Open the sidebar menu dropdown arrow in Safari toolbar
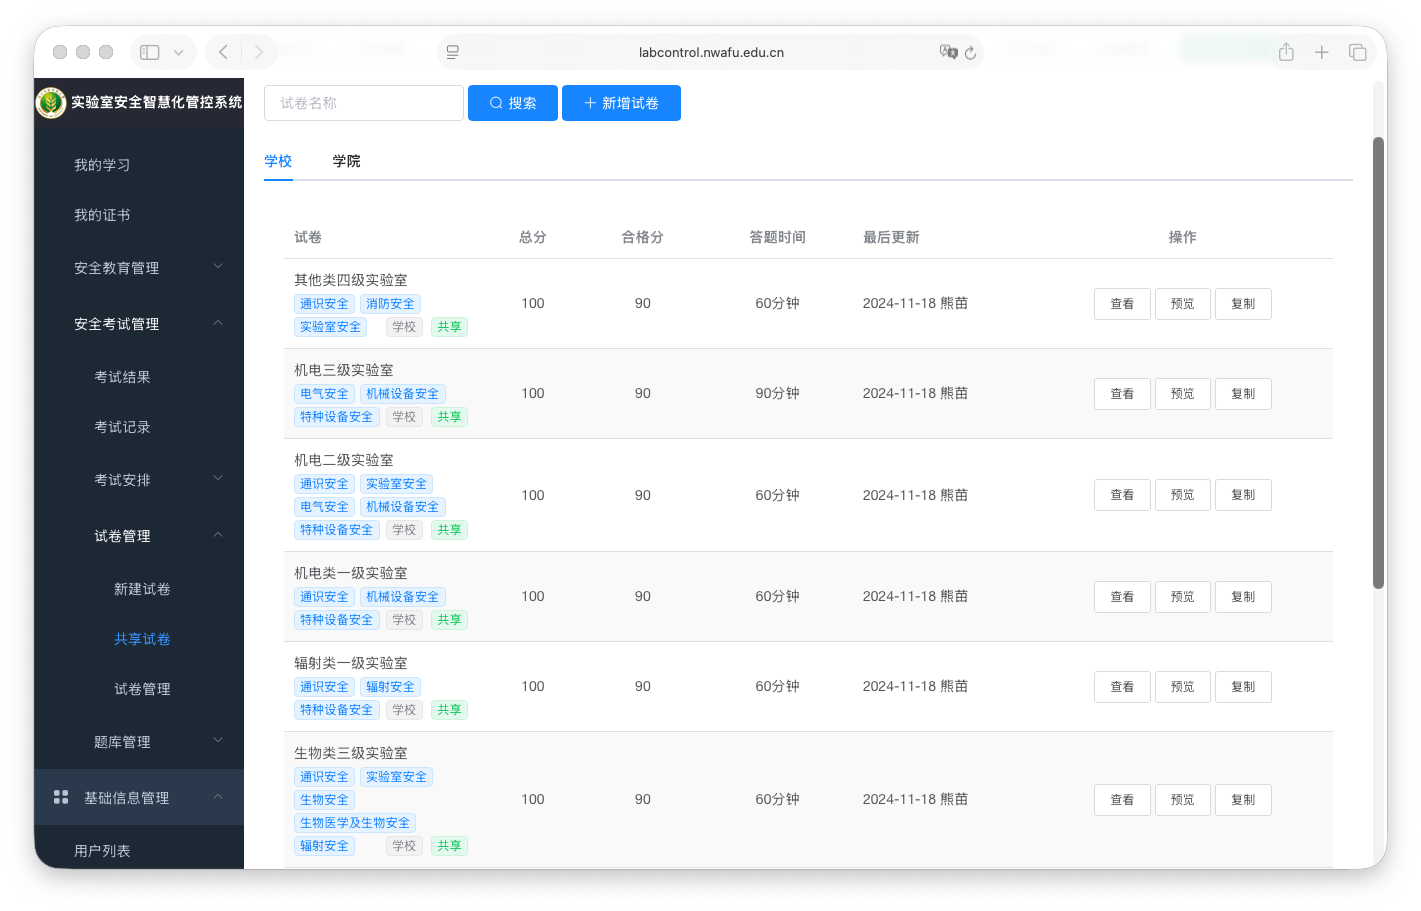Image resolution: width=1421 pixels, height=911 pixels. click(x=178, y=52)
